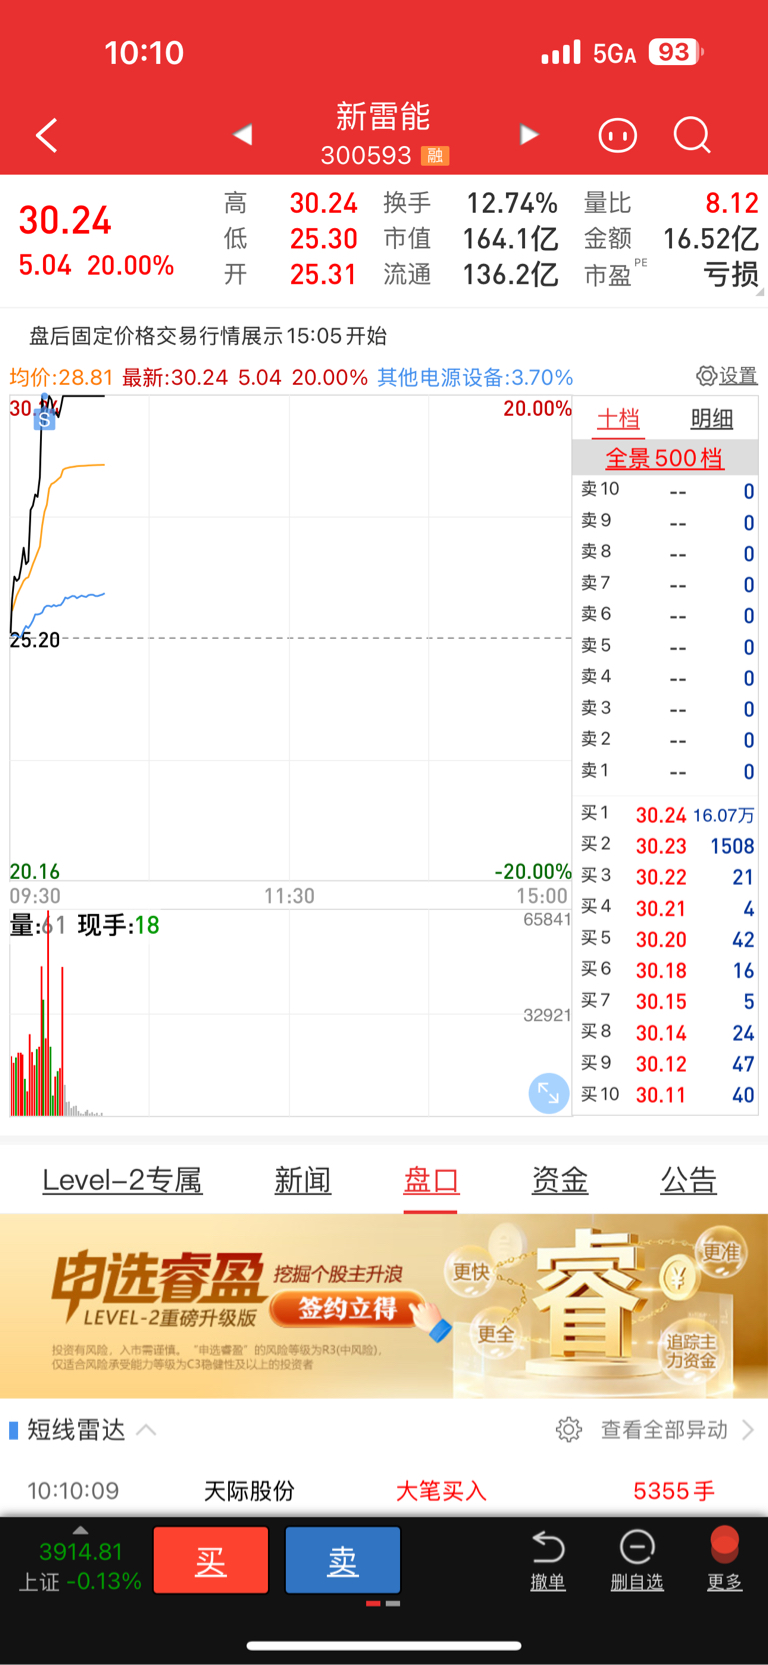Image resolution: width=768 pixels, height=1665 pixels.
Task: Switch to the previous stock with left triangle
Action: 243,134
